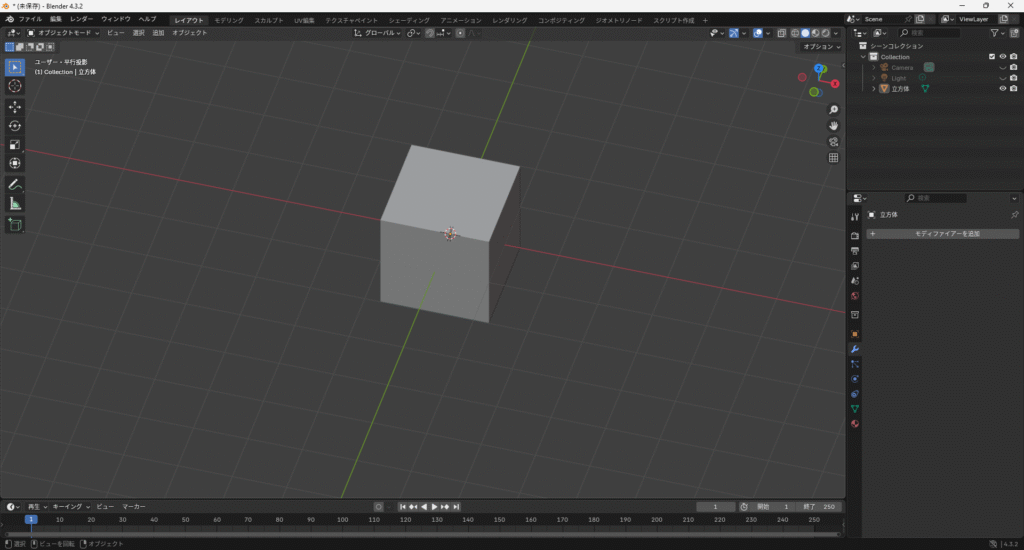Expand the Light item in outliner

click(x=874, y=78)
